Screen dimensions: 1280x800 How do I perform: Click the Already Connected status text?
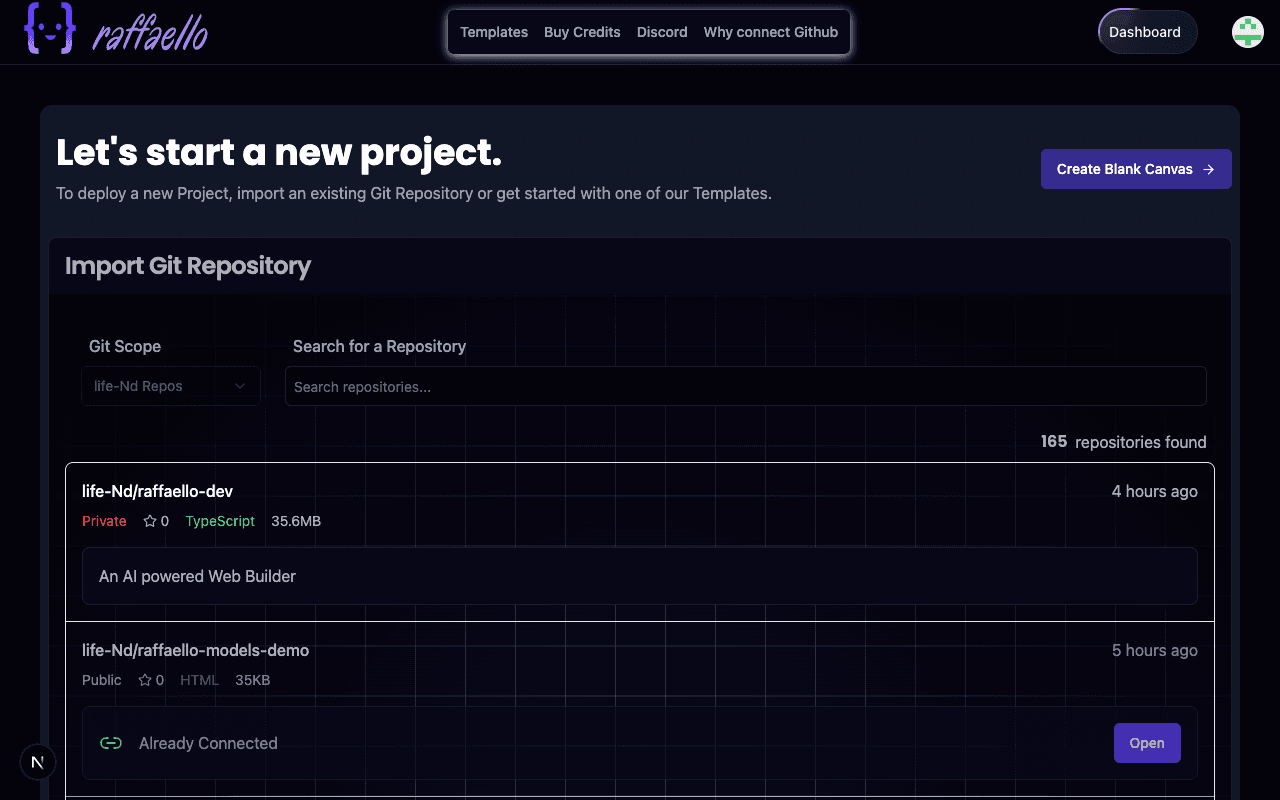tap(208, 743)
